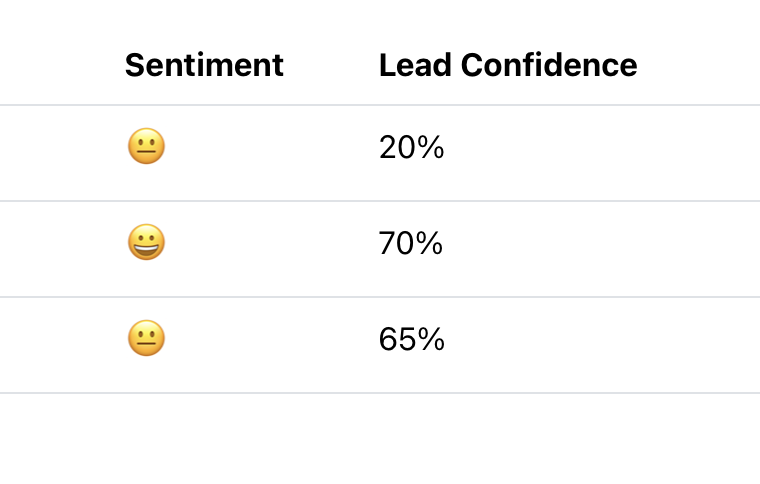Sort by the Lead Confidence column header
Viewport: 760px width, 484px height.
508,65
